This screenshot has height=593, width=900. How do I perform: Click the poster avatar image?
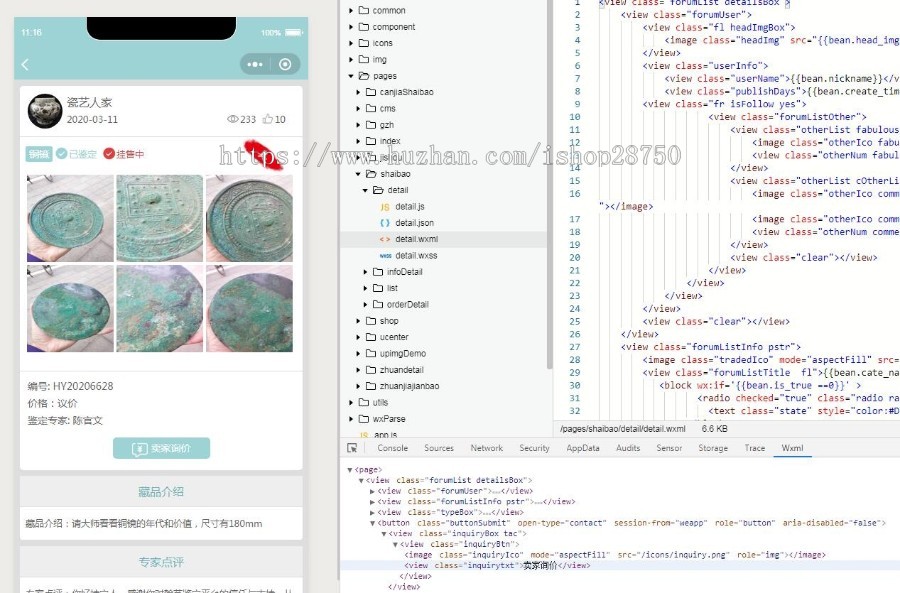[x=45, y=111]
